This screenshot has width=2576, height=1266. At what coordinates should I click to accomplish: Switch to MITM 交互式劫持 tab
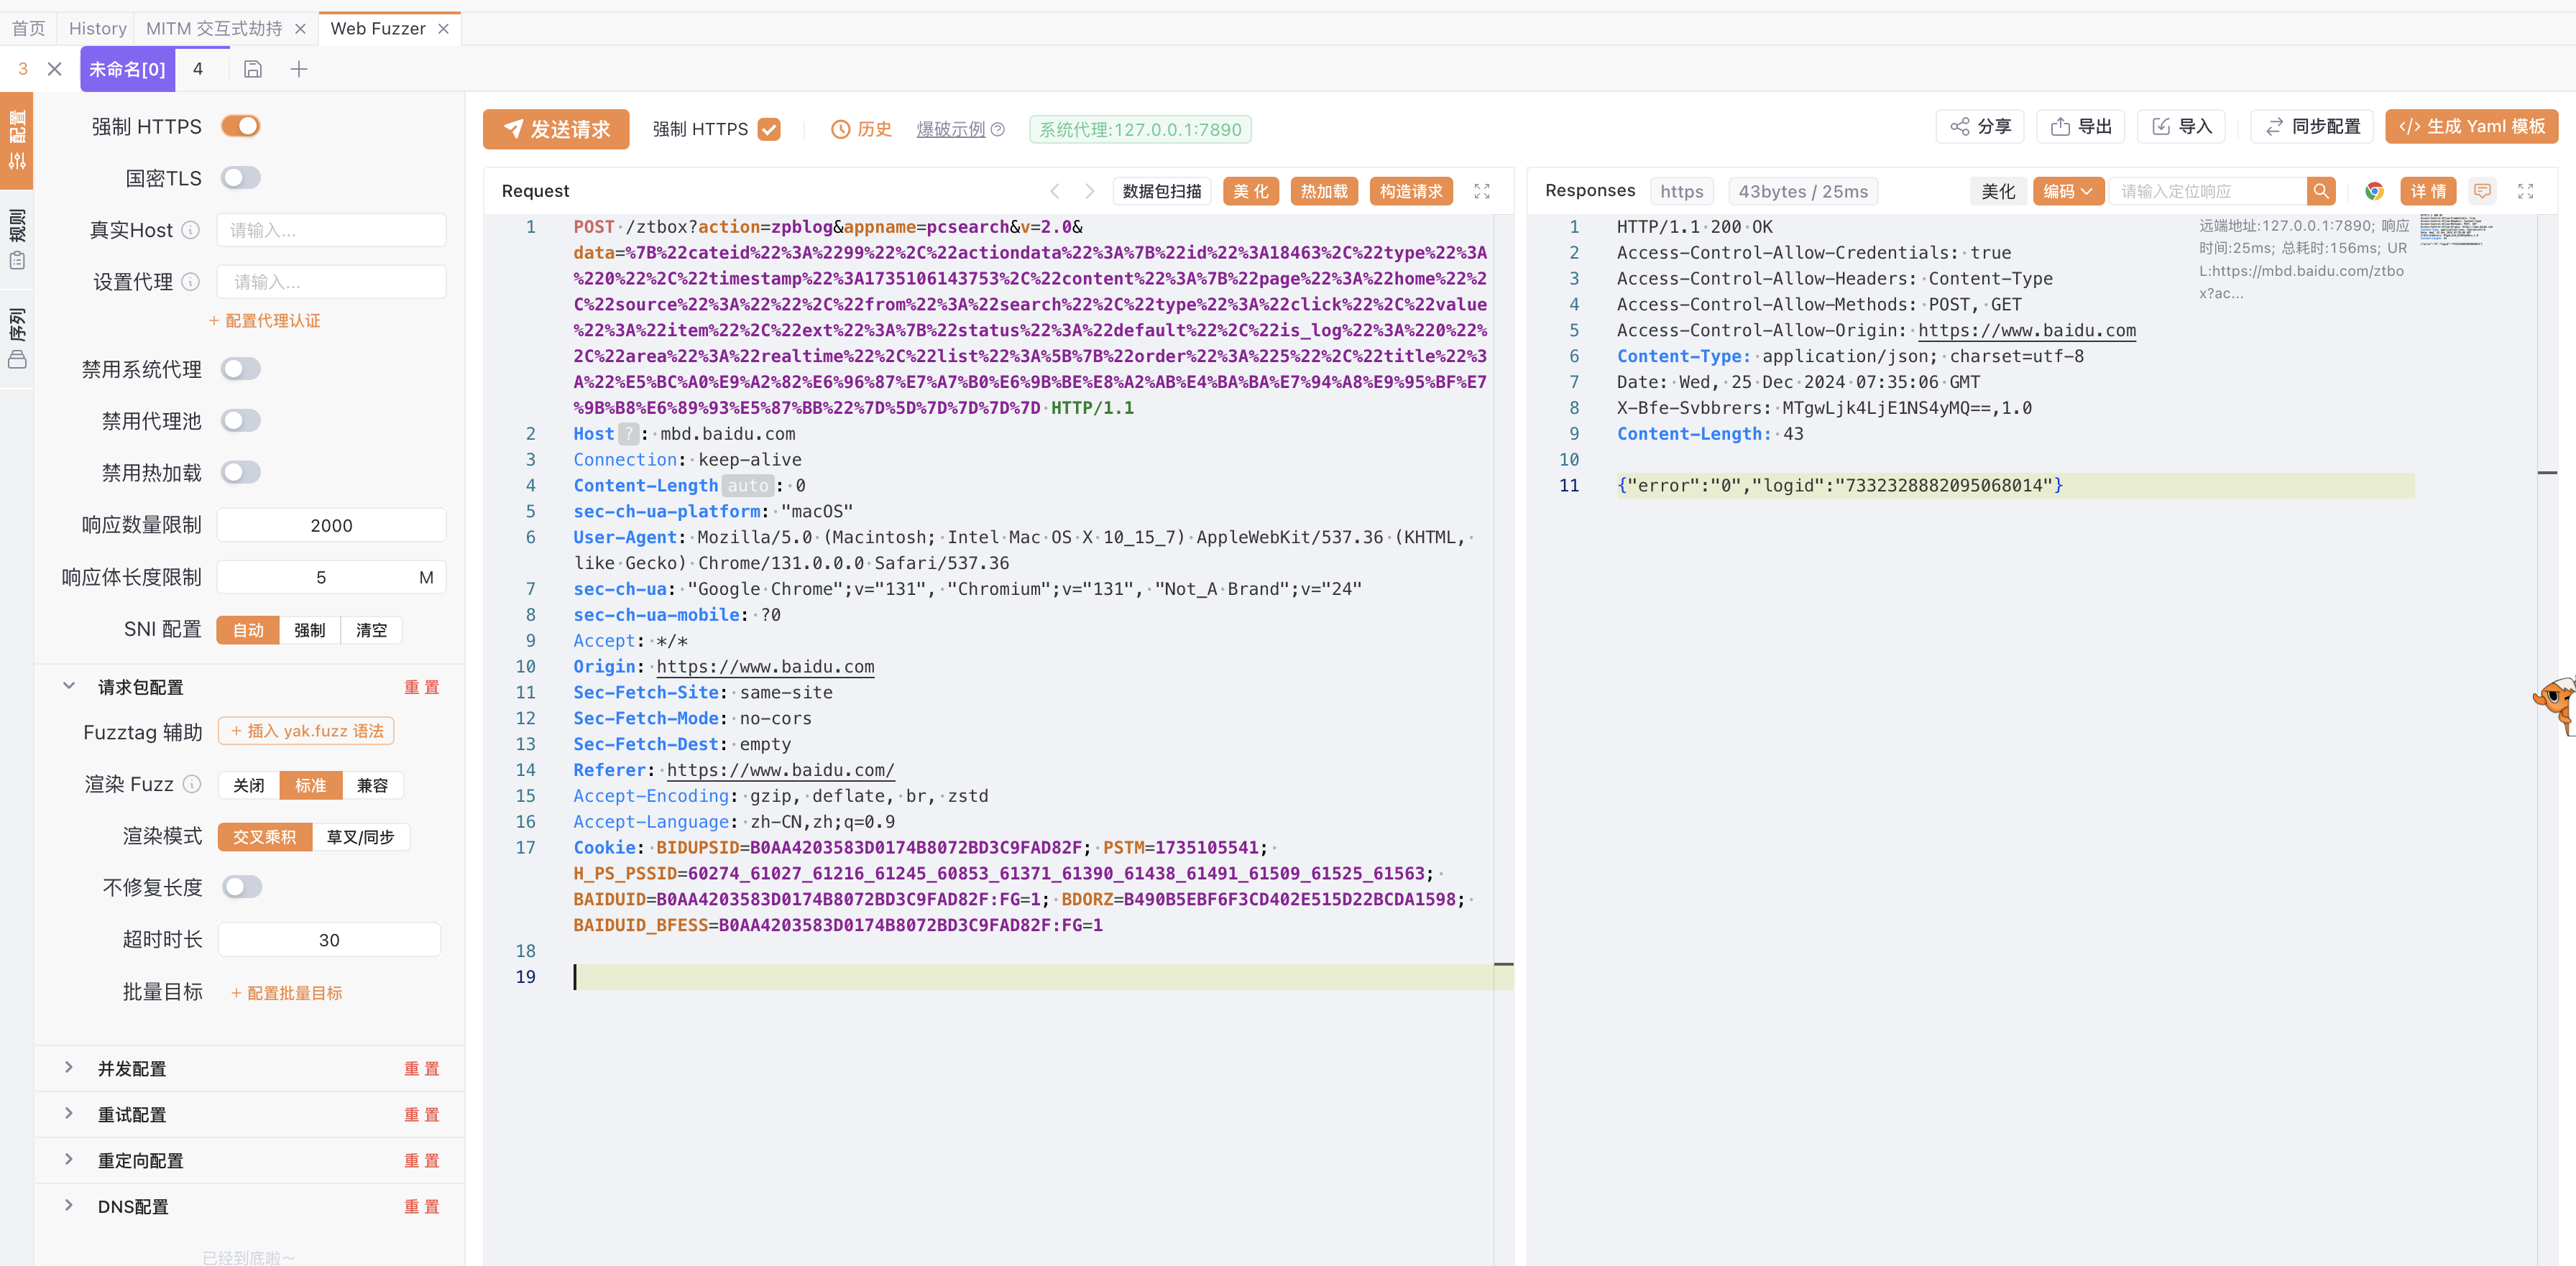[x=213, y=28]
